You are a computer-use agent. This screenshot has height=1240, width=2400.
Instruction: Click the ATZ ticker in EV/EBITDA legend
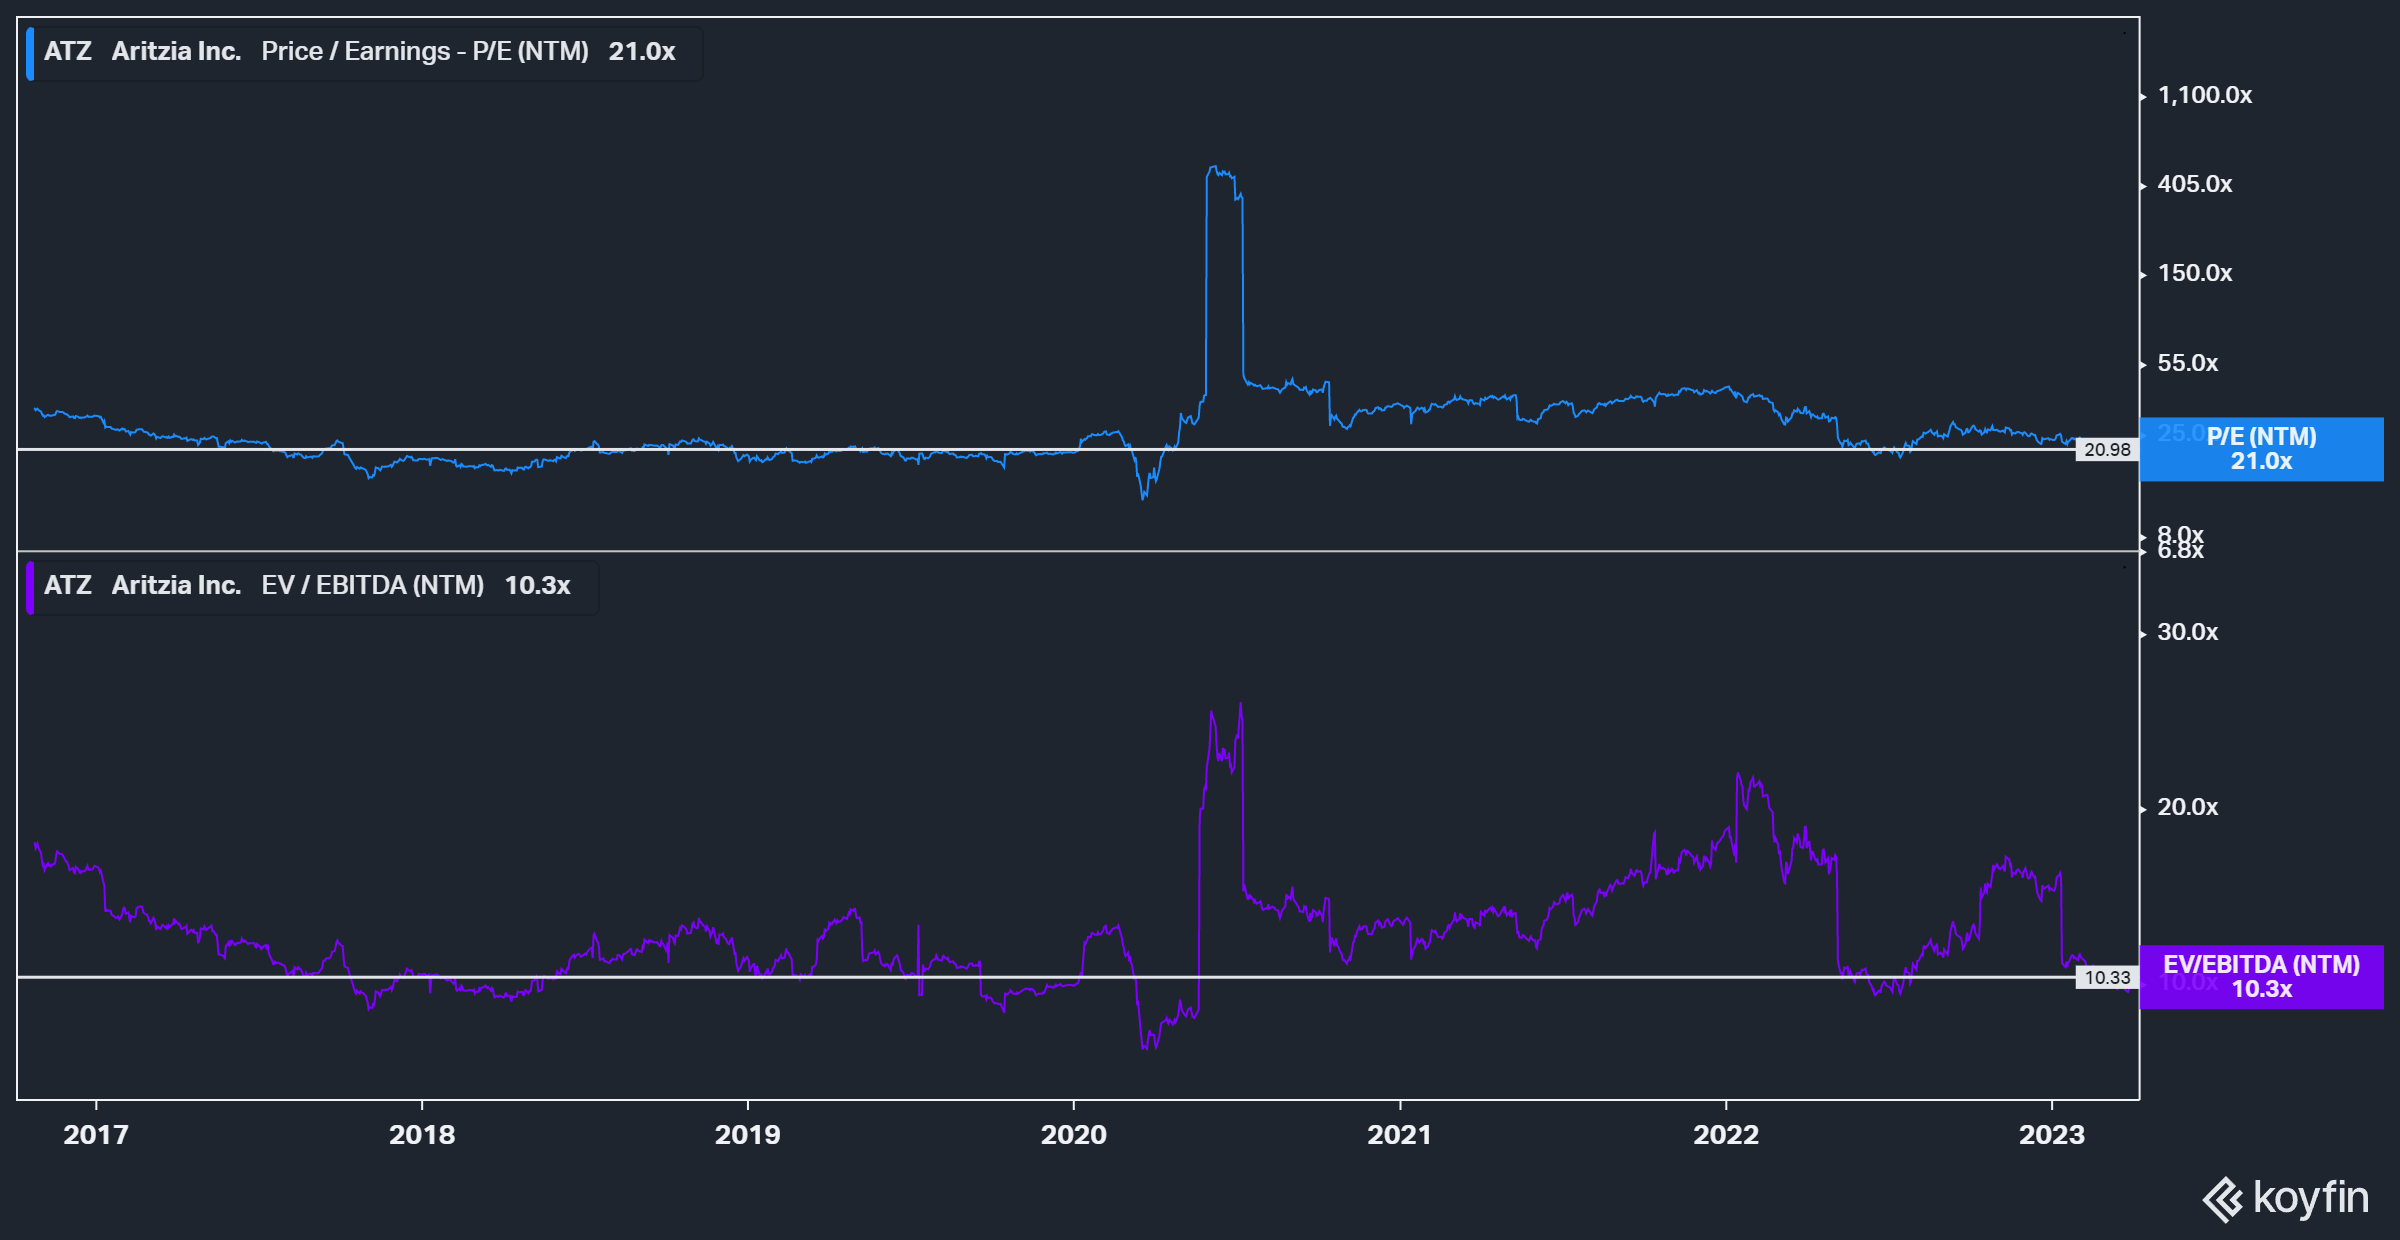[68, 586]
